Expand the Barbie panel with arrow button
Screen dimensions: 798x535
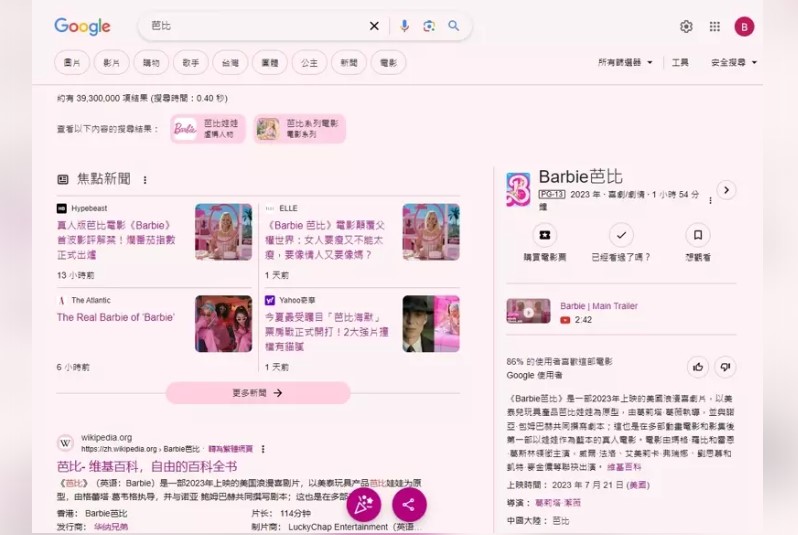tap(726, 190)
